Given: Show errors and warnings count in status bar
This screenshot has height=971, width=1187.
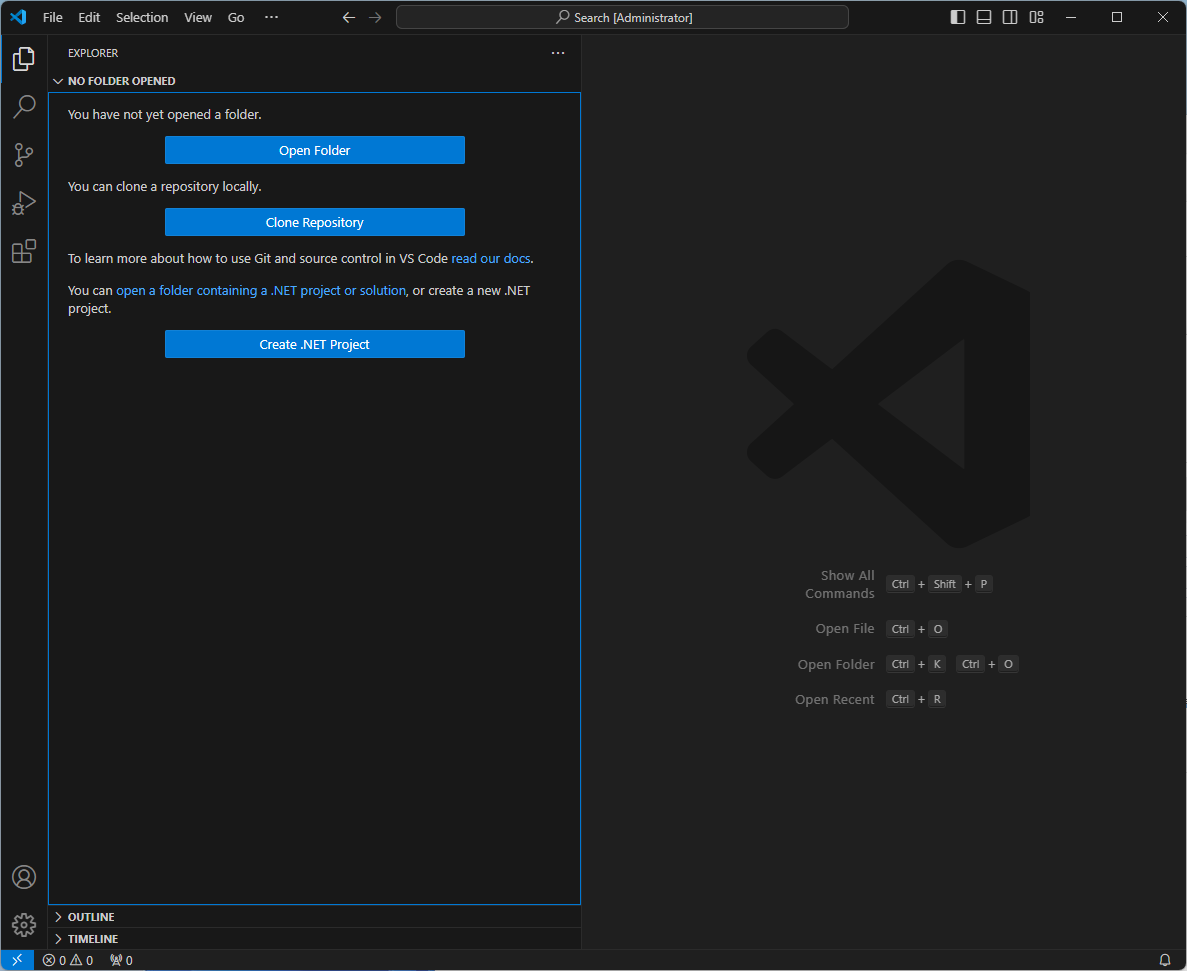Looking at the screenshot, I should click(x=68, y=960).
